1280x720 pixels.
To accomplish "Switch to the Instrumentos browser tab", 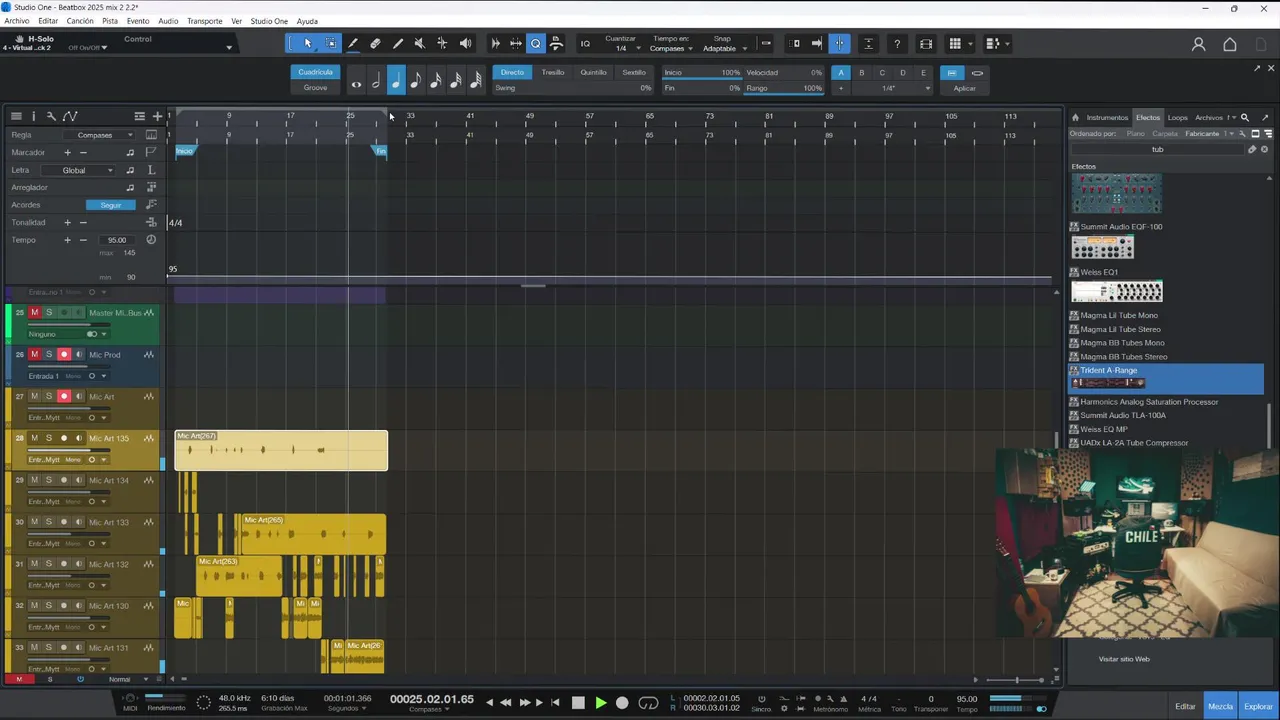I will pyautogui.click(x=1107, y=118).
